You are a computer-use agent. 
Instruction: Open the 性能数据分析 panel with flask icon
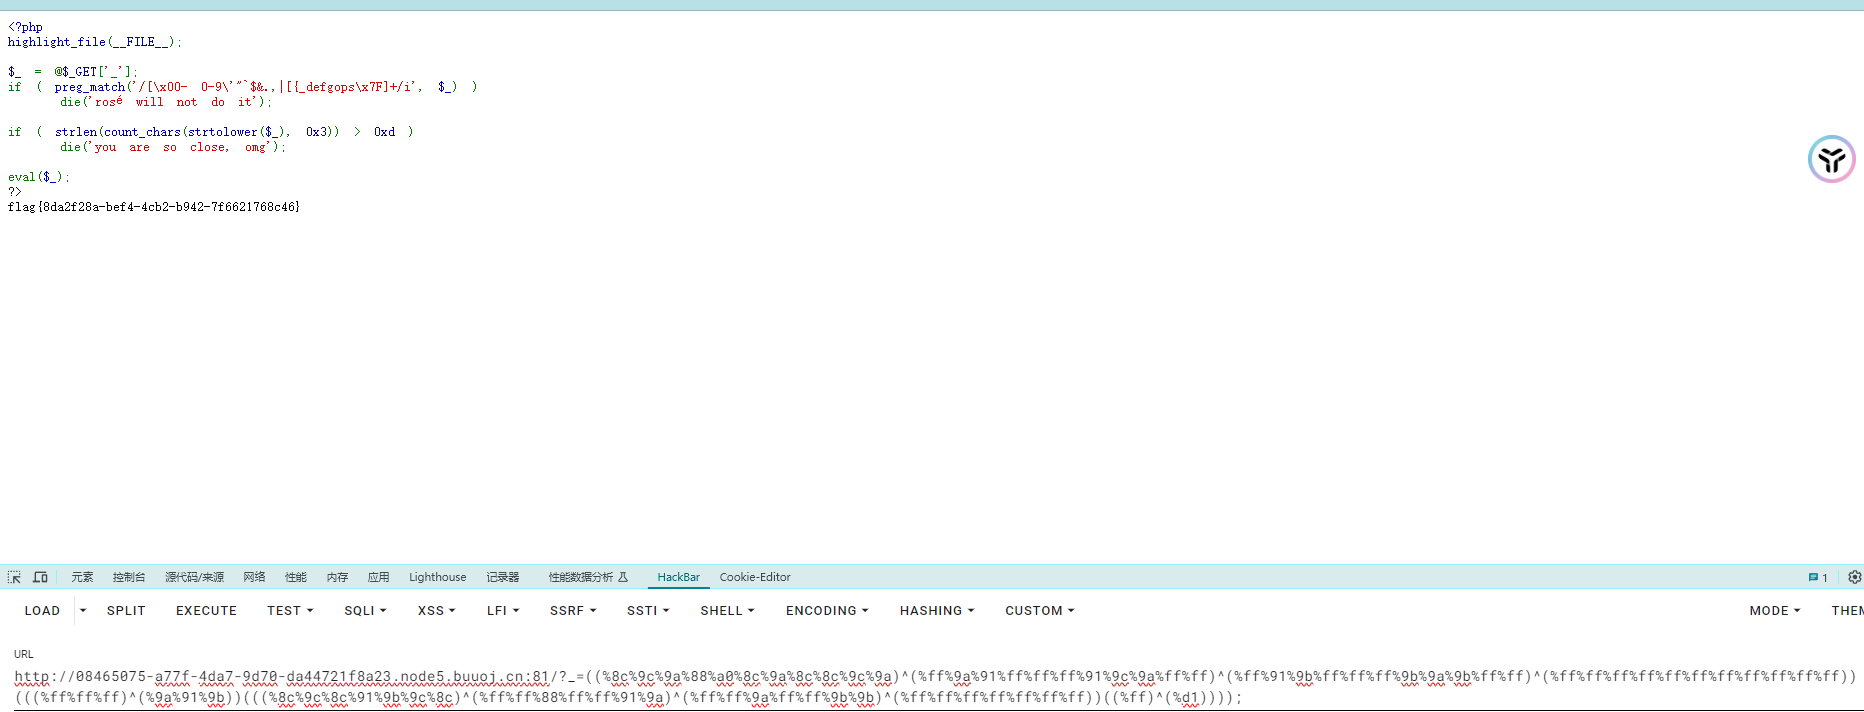click(x=587, y=577)
